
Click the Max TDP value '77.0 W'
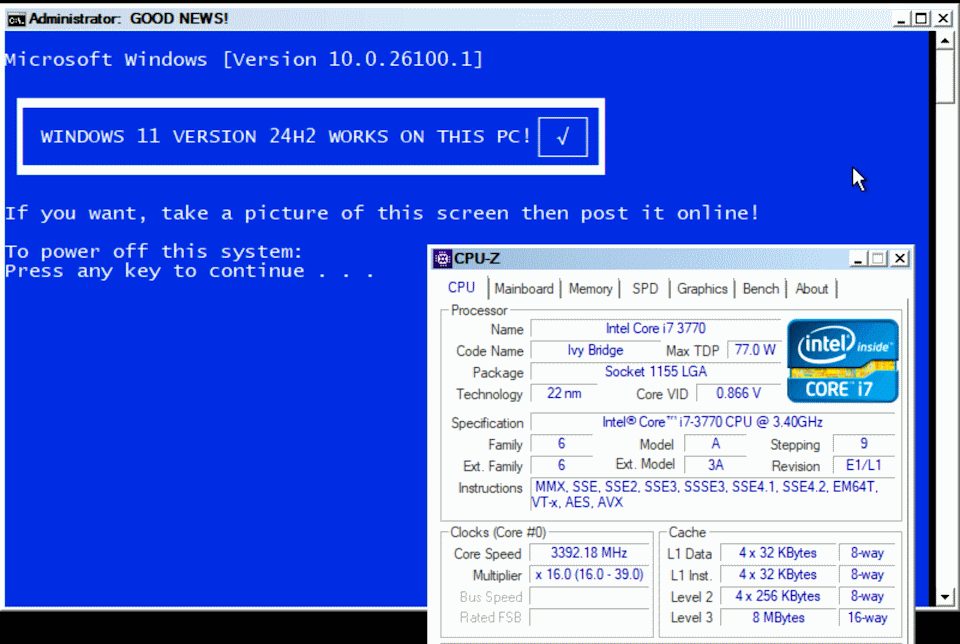pos(755,350)
